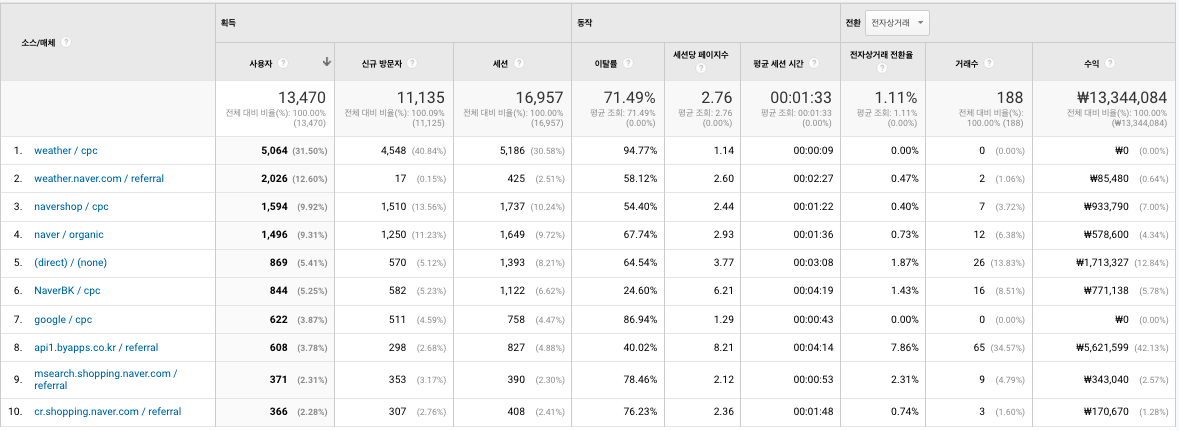
Task: Click help icon beside 이탈률 column
Action: coord(627,63)
